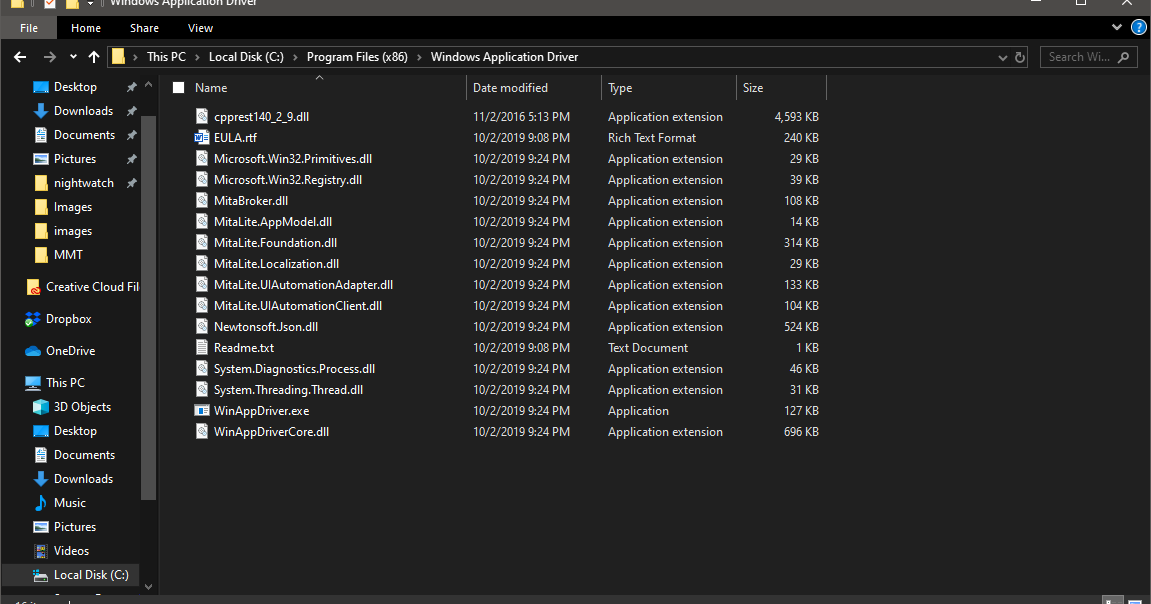The width and height of the screenshot is (1151, 604).
Task: Switch to the View ribbon tab
Action: [x=199, y=27]
